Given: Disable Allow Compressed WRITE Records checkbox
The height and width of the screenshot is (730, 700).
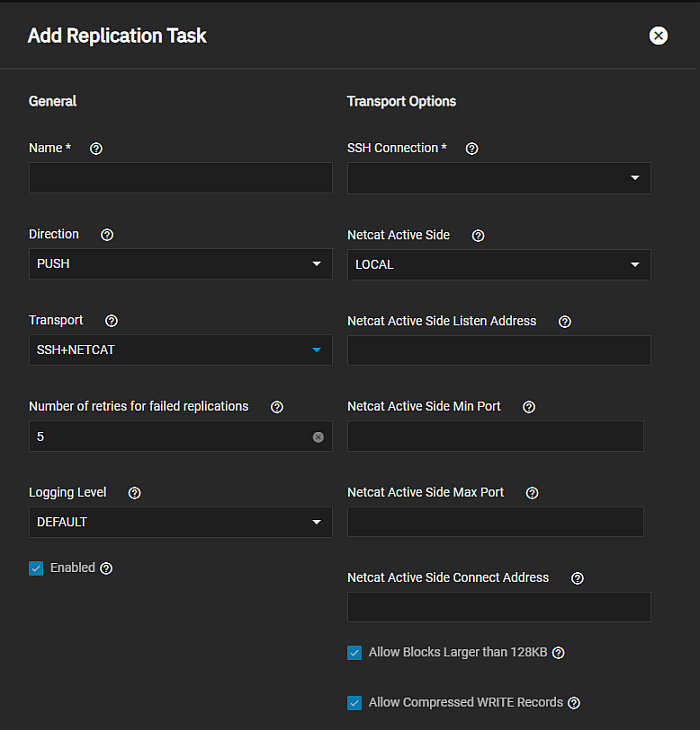Looking at the screenshot, I should coord(355,703).
